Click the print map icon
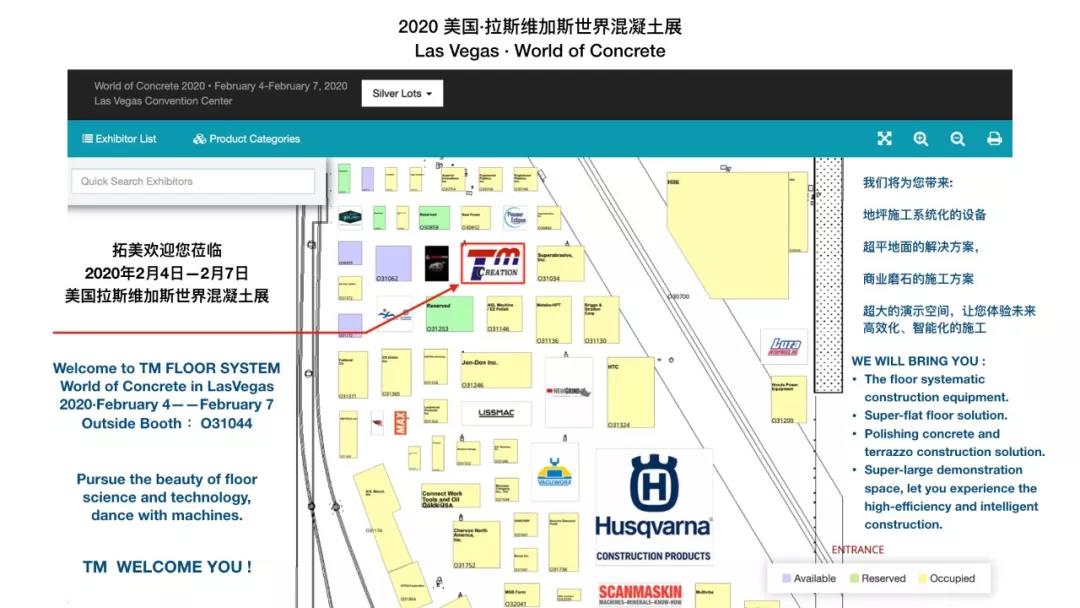 coord(994,139)
